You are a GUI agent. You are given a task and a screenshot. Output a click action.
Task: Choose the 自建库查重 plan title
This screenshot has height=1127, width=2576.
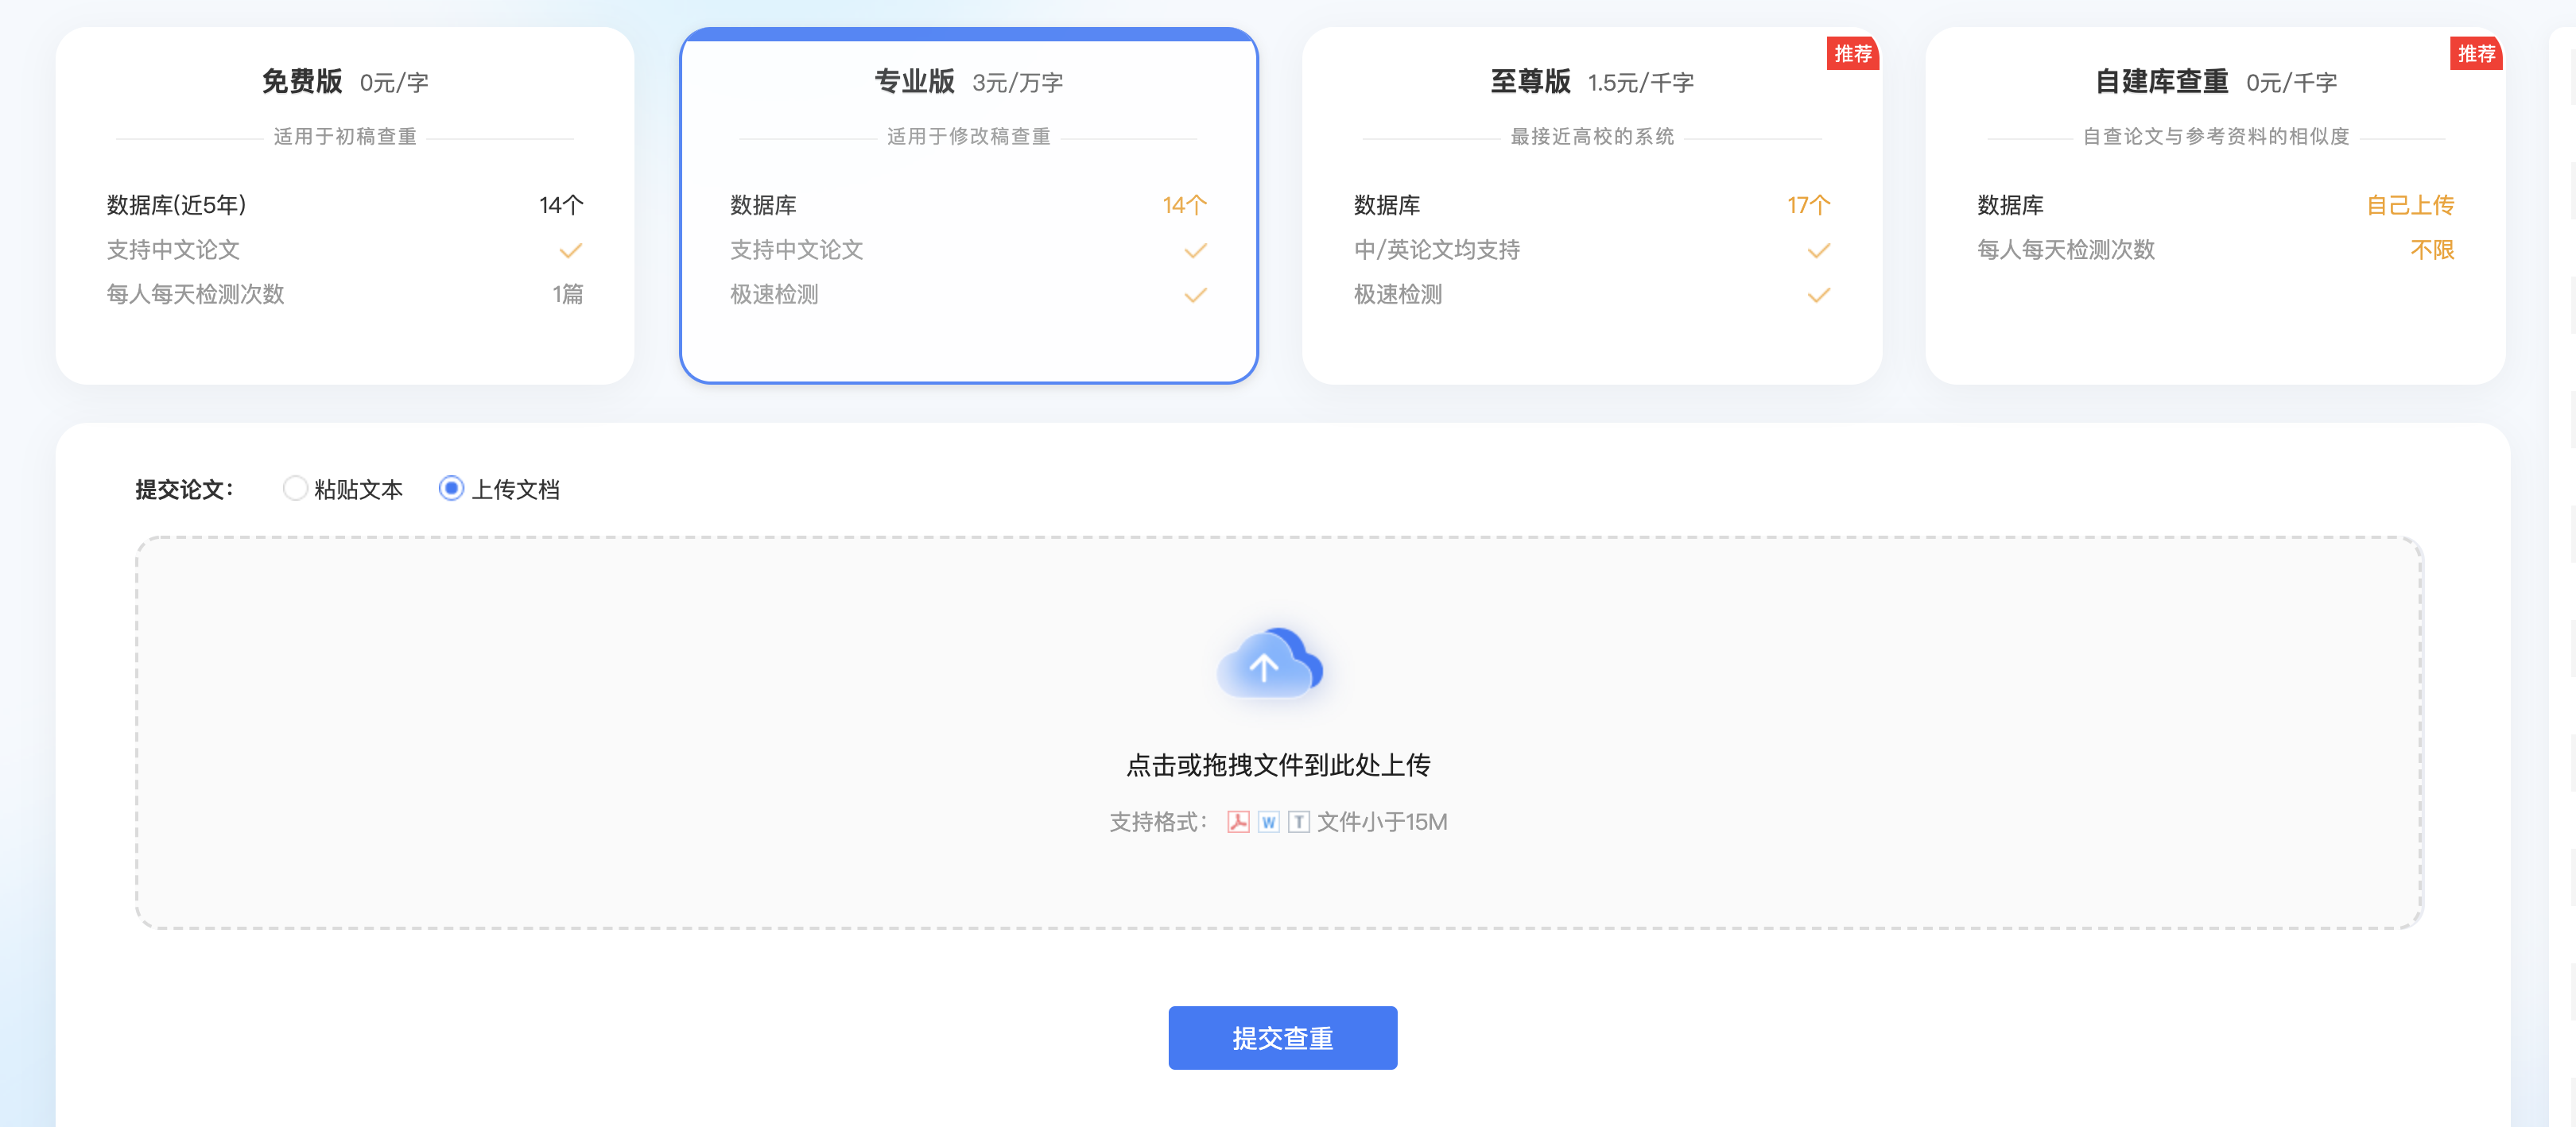(2162, 82)
